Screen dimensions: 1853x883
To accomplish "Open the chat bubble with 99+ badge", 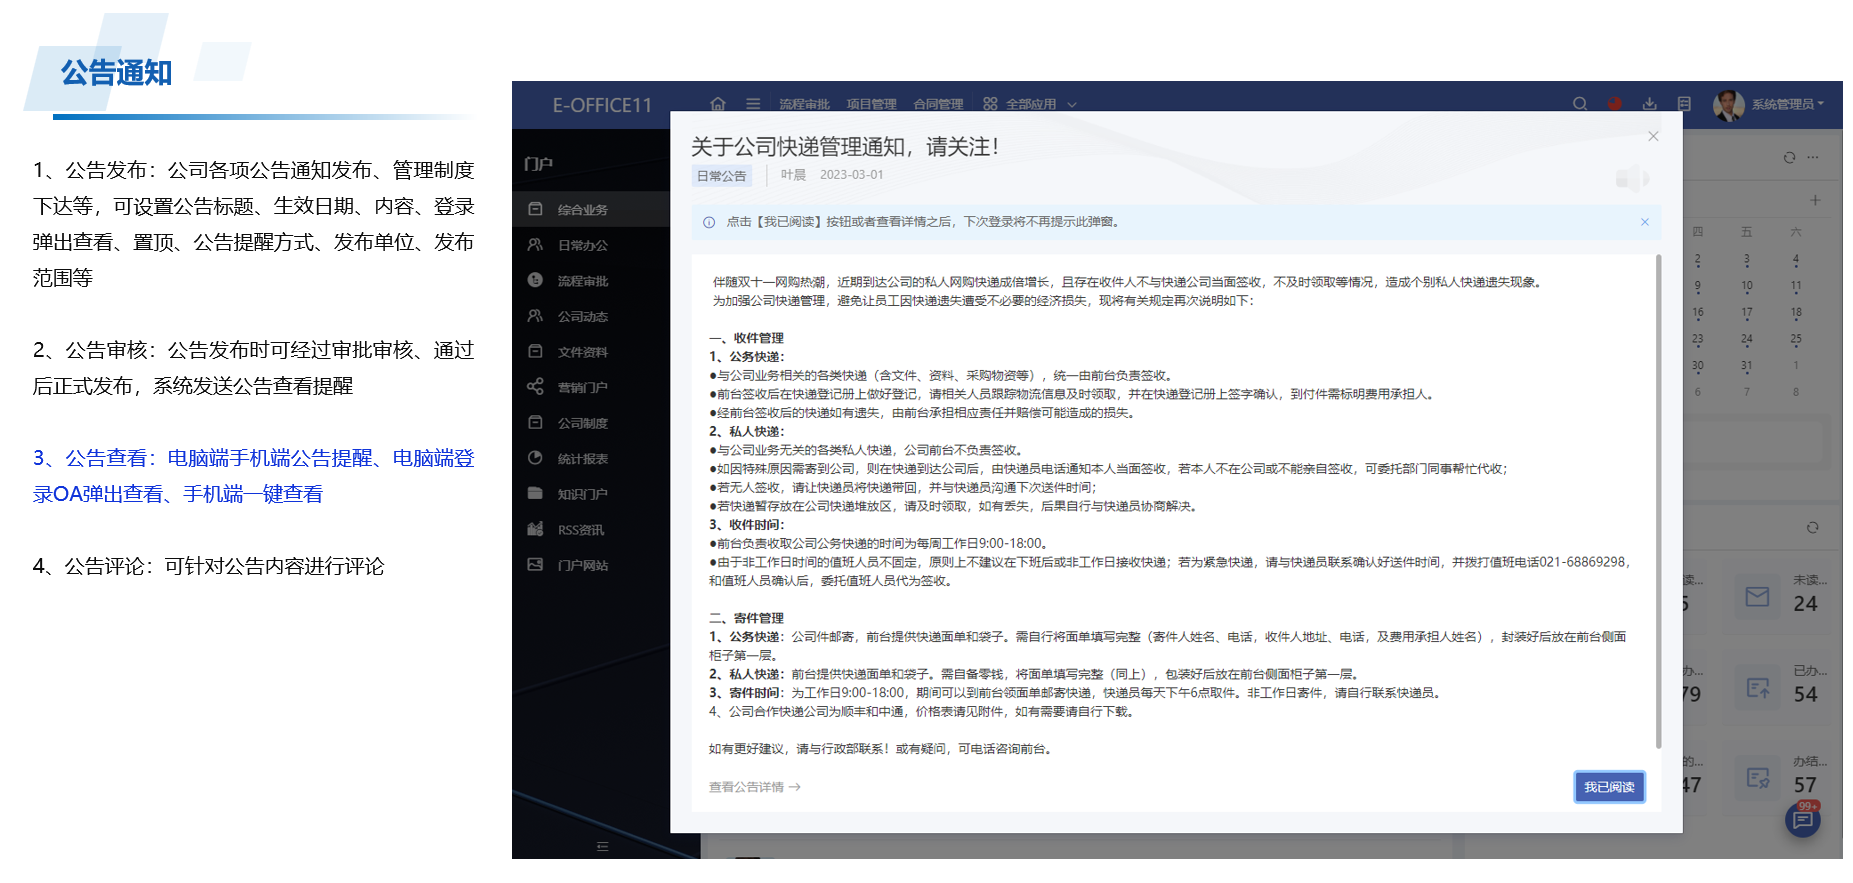I will (1803, 820).
